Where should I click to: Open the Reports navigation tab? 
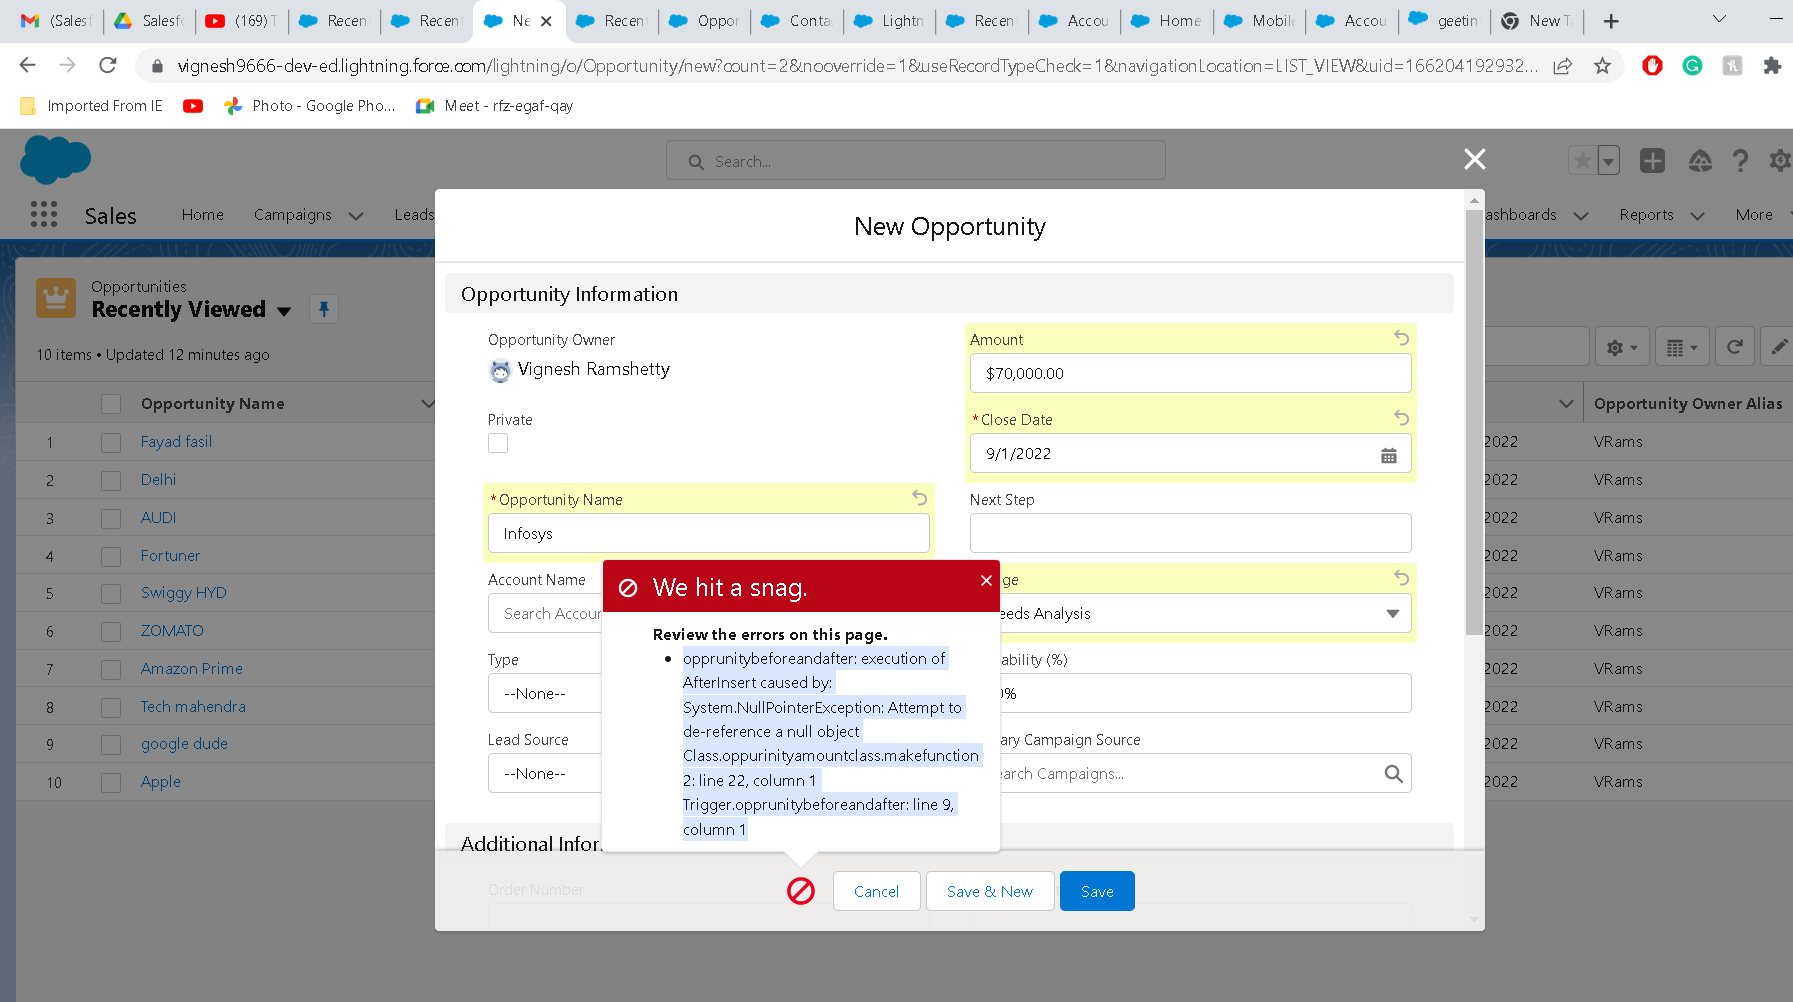coord(1646,215)
